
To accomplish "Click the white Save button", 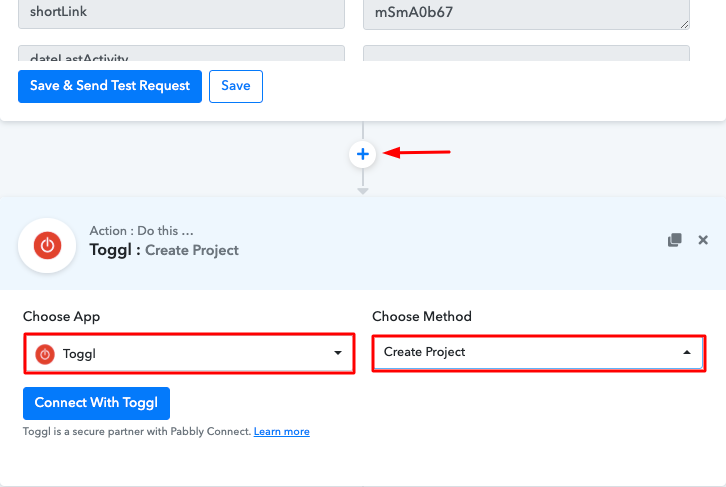I will pyautogui.click(x=236, y=86).
